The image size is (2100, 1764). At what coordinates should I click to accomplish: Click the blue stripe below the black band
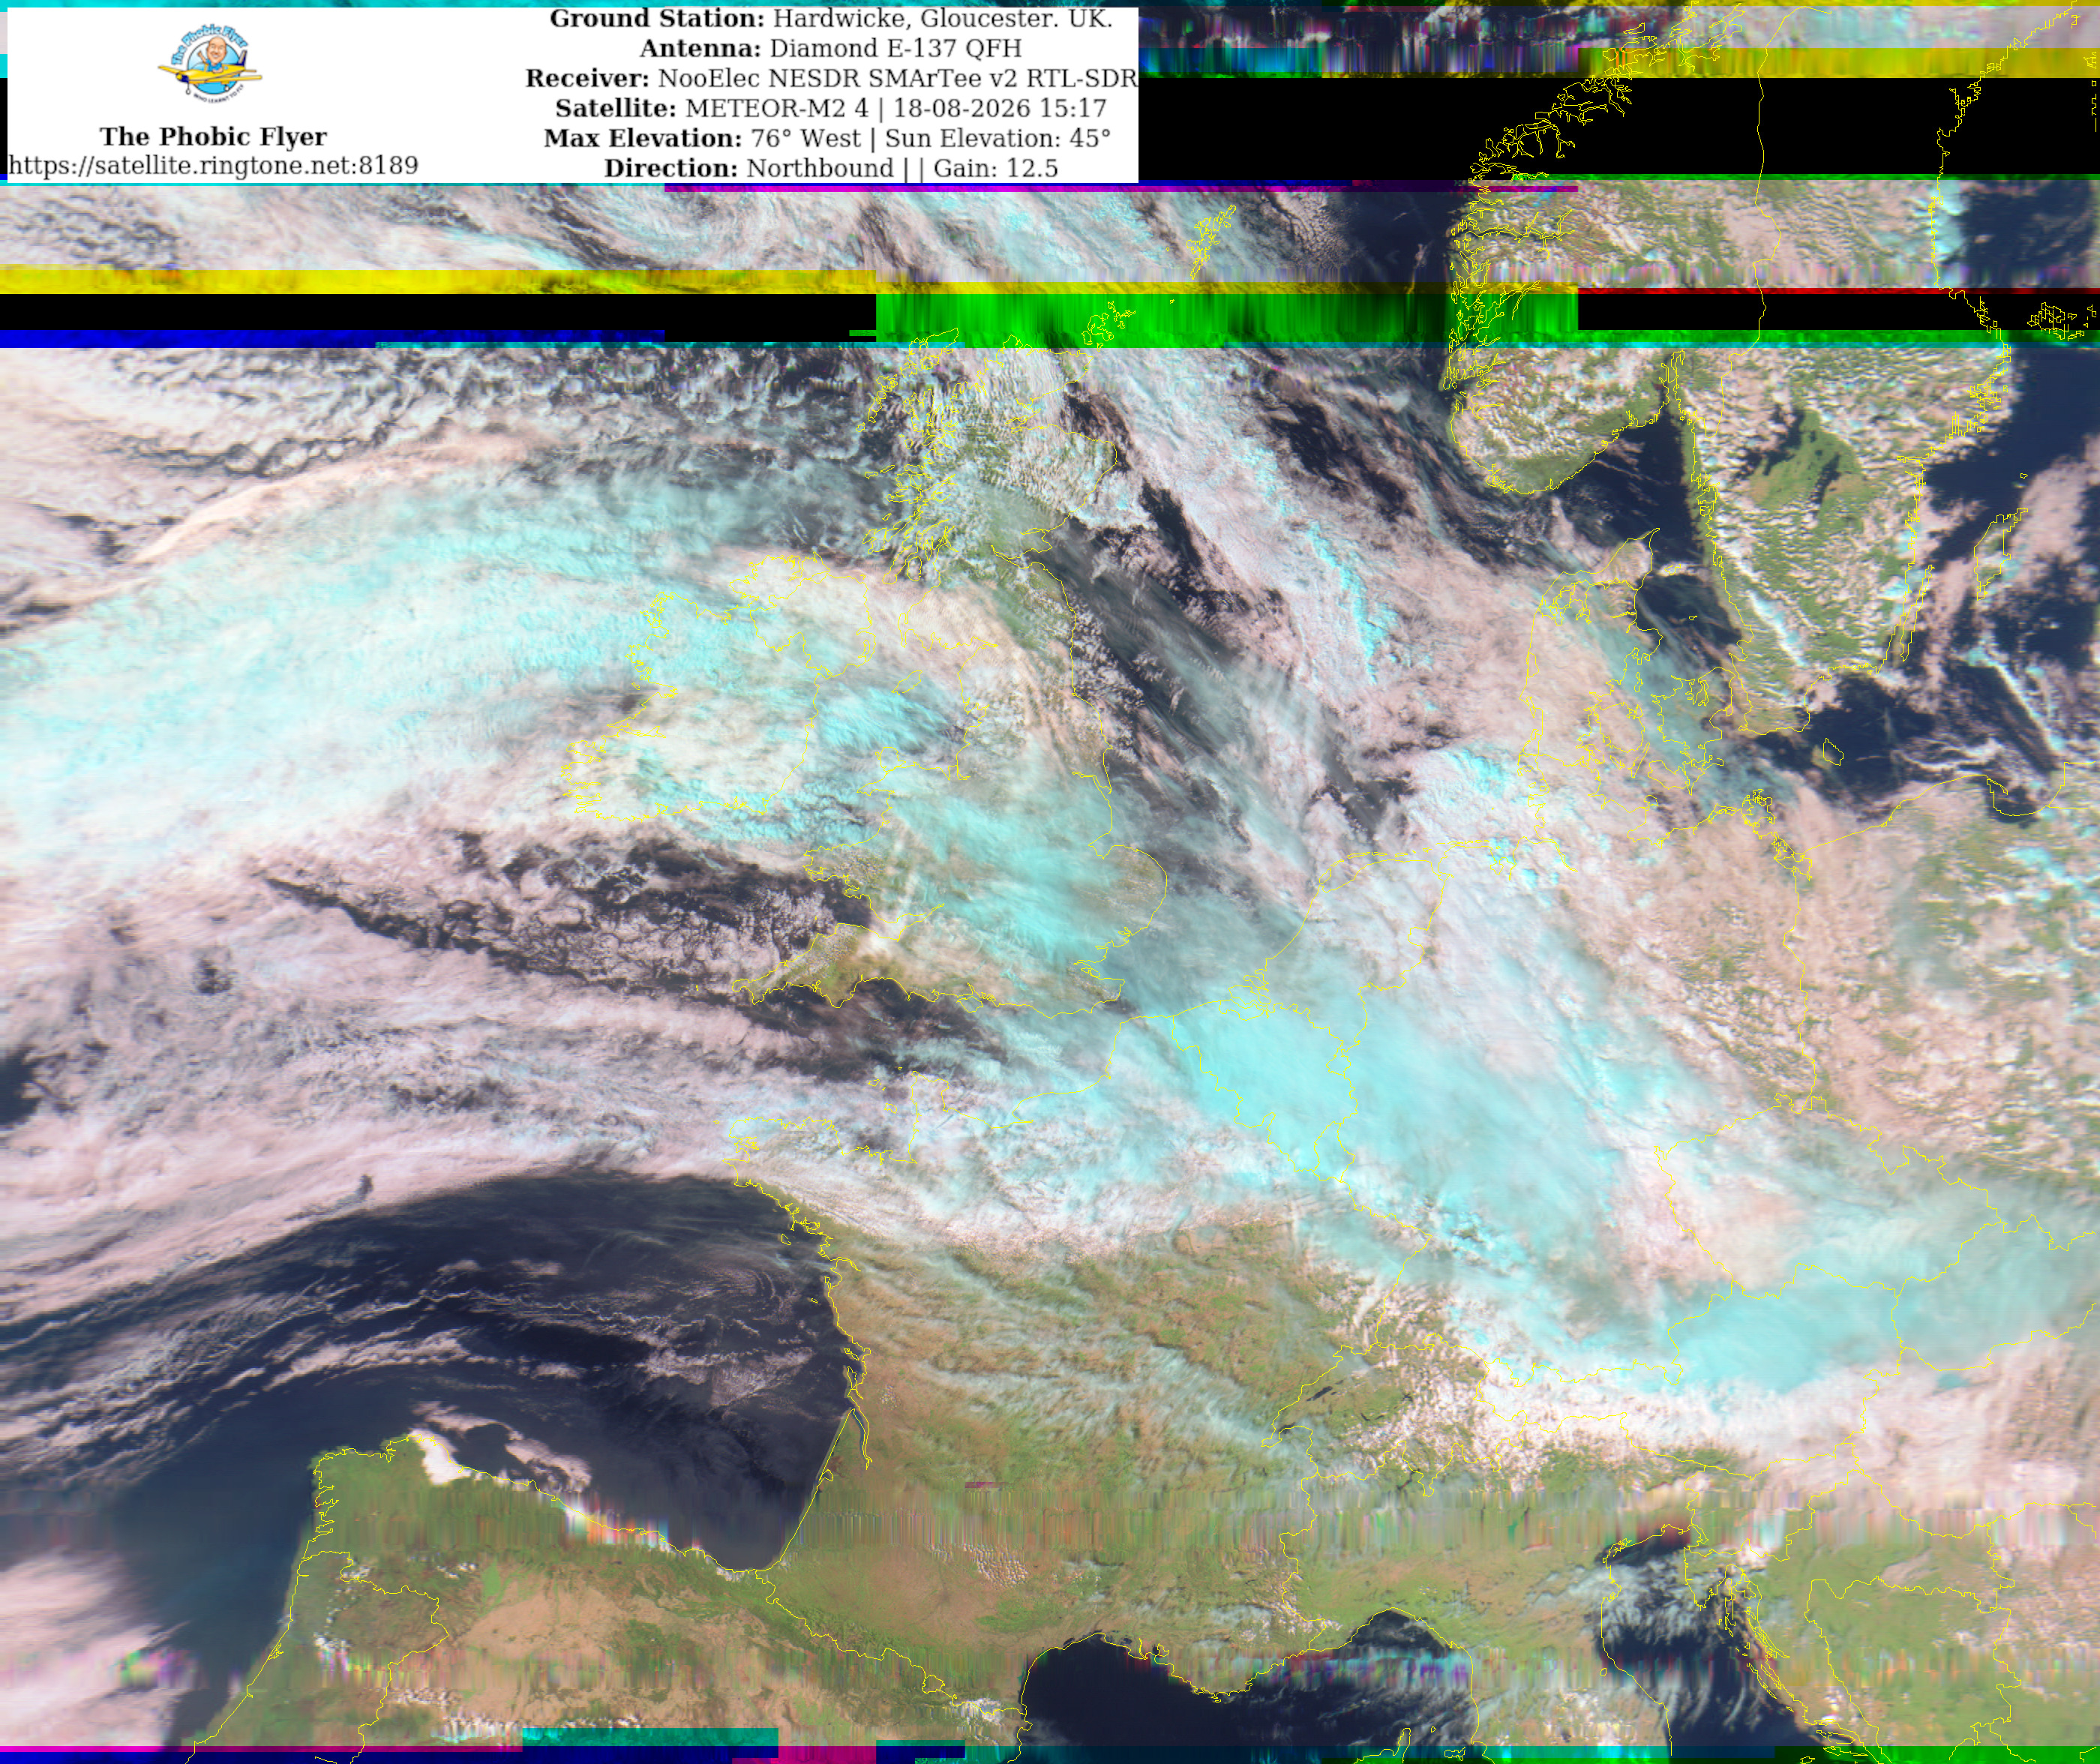[x=332, y=340]
